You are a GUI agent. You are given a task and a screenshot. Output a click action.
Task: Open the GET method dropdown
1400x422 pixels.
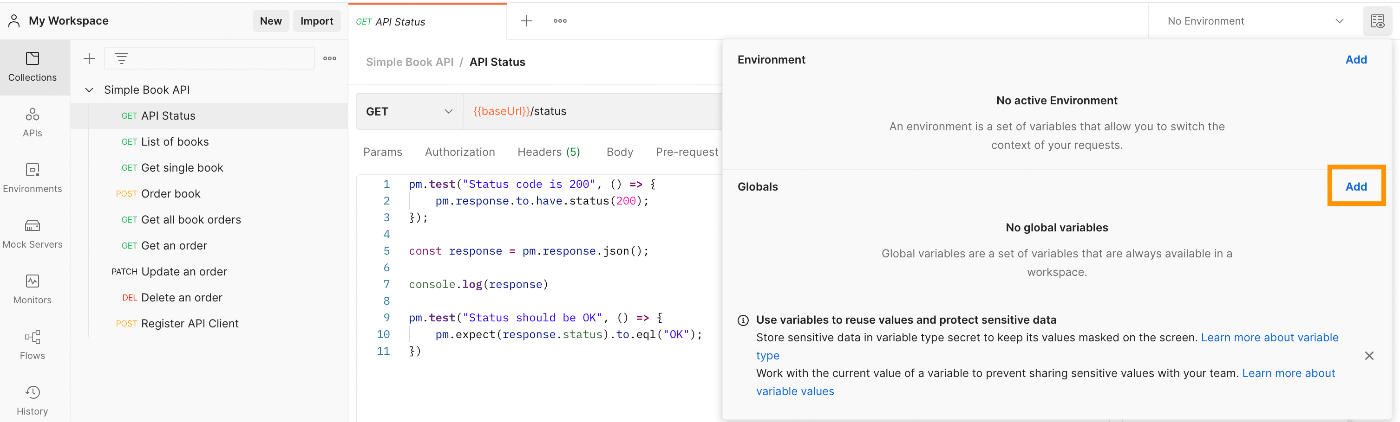click(x=409, y=111)
